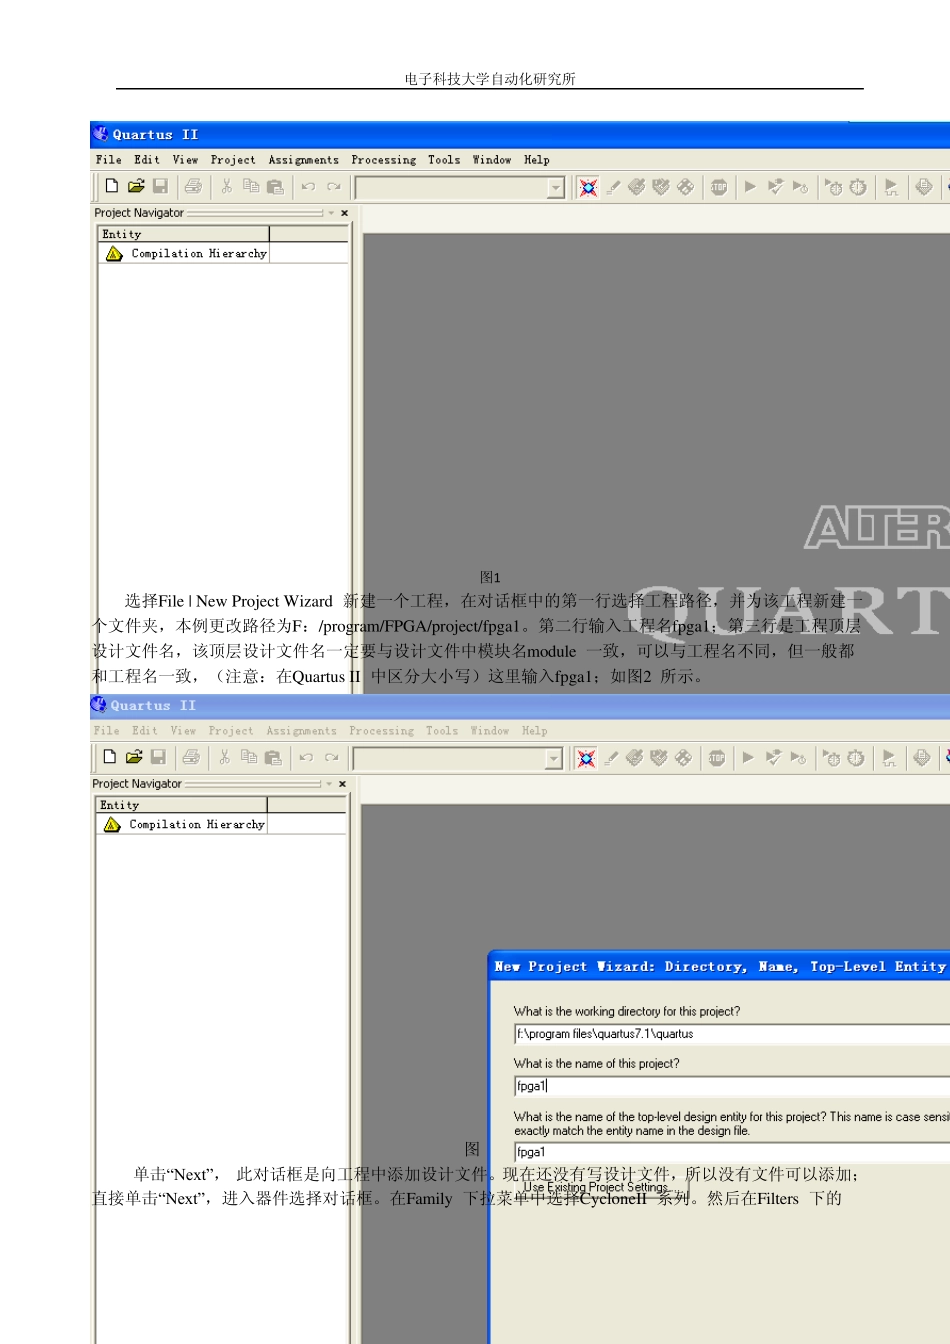The height and width of the screenshot is (1344, 950).
Task: Select Compilation Hierarchy row in lower navigator
Action: coord(222,825)
